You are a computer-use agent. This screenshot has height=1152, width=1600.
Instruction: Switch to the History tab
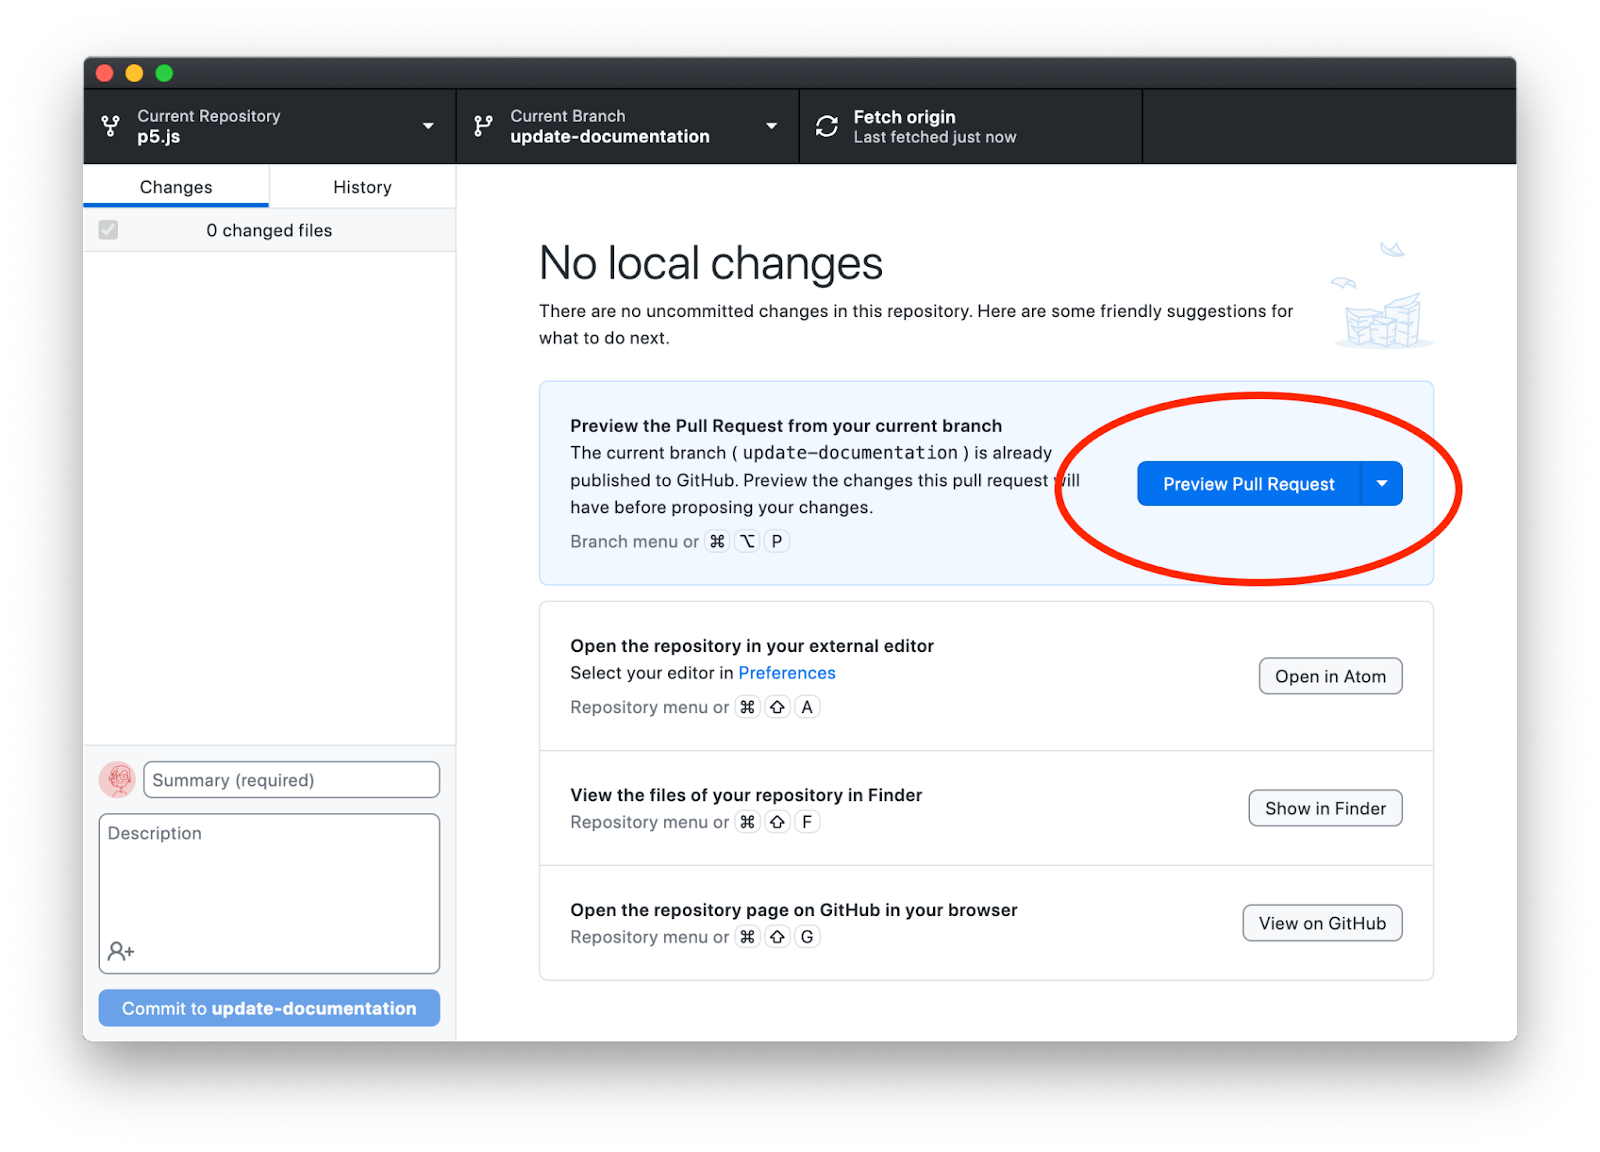362,186
